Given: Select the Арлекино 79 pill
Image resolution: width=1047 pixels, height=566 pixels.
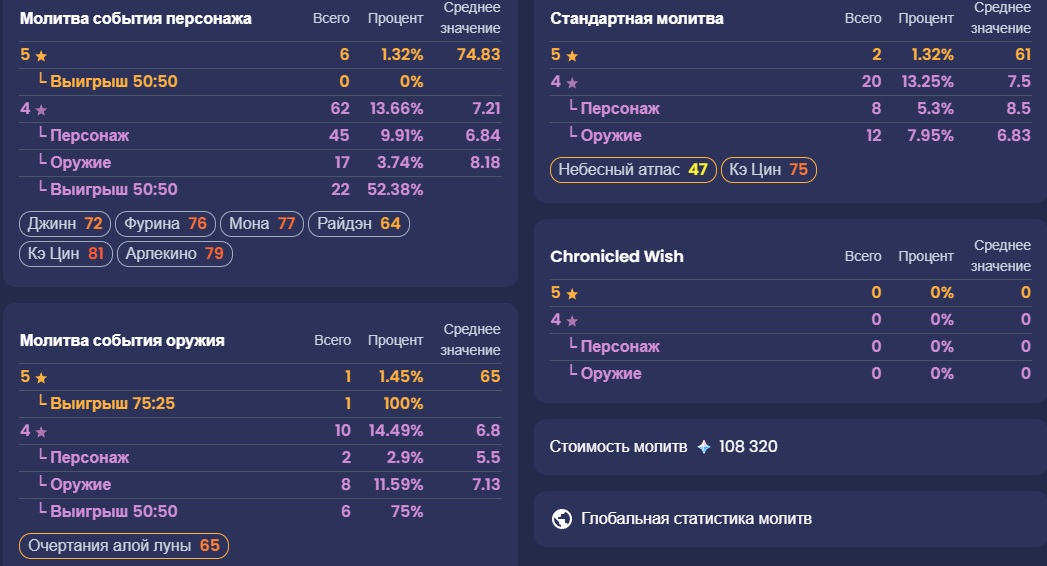Looking at the screenshot, I should 174,254.
